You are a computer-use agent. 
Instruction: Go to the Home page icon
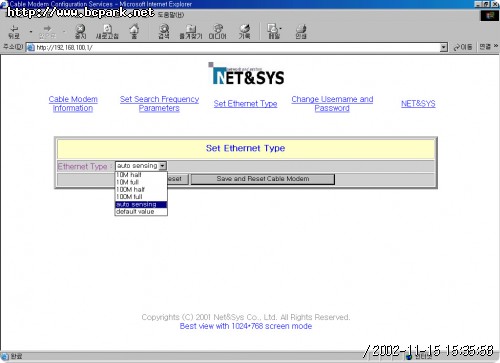134,32
